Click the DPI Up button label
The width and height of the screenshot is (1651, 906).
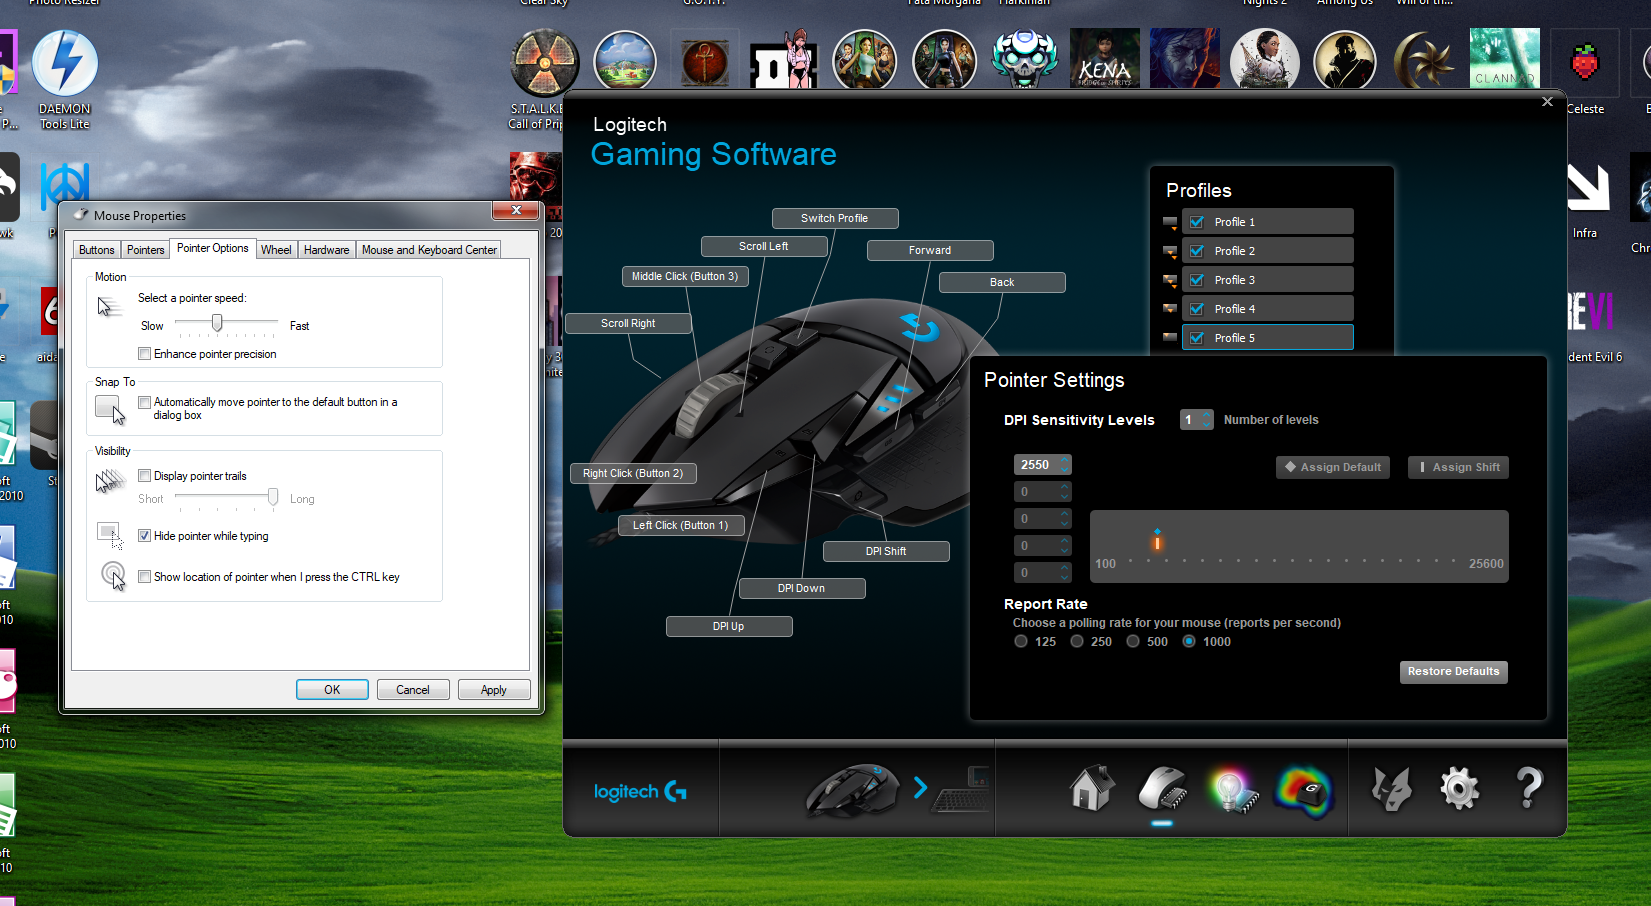[x=729, y=626]
